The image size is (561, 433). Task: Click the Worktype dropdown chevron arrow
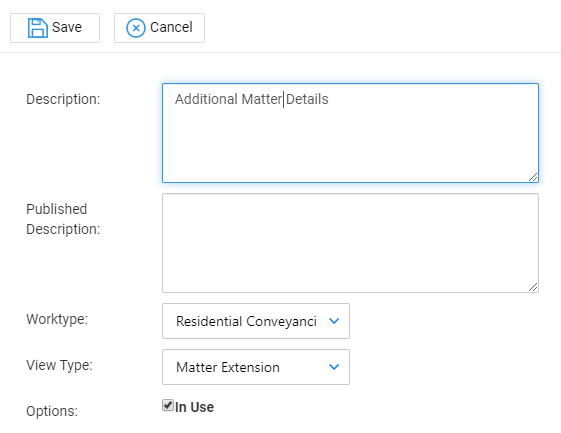pos(334,321)
